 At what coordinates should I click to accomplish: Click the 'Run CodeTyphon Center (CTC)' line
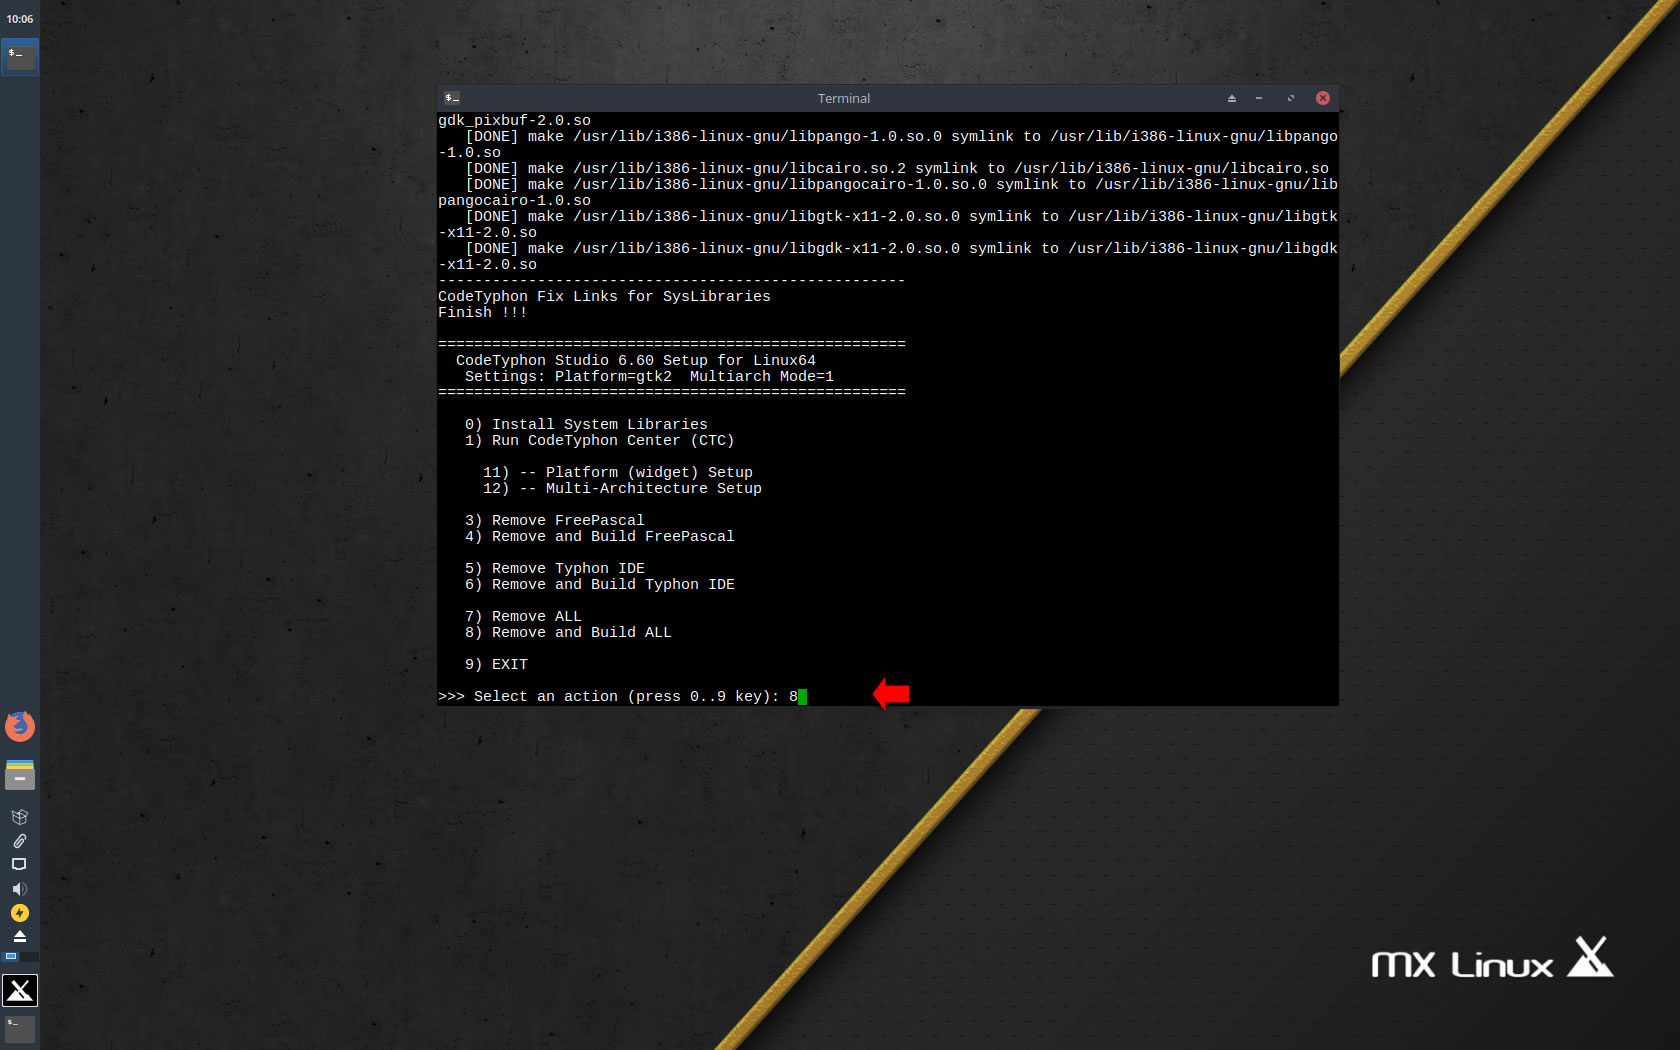(599, 441)
